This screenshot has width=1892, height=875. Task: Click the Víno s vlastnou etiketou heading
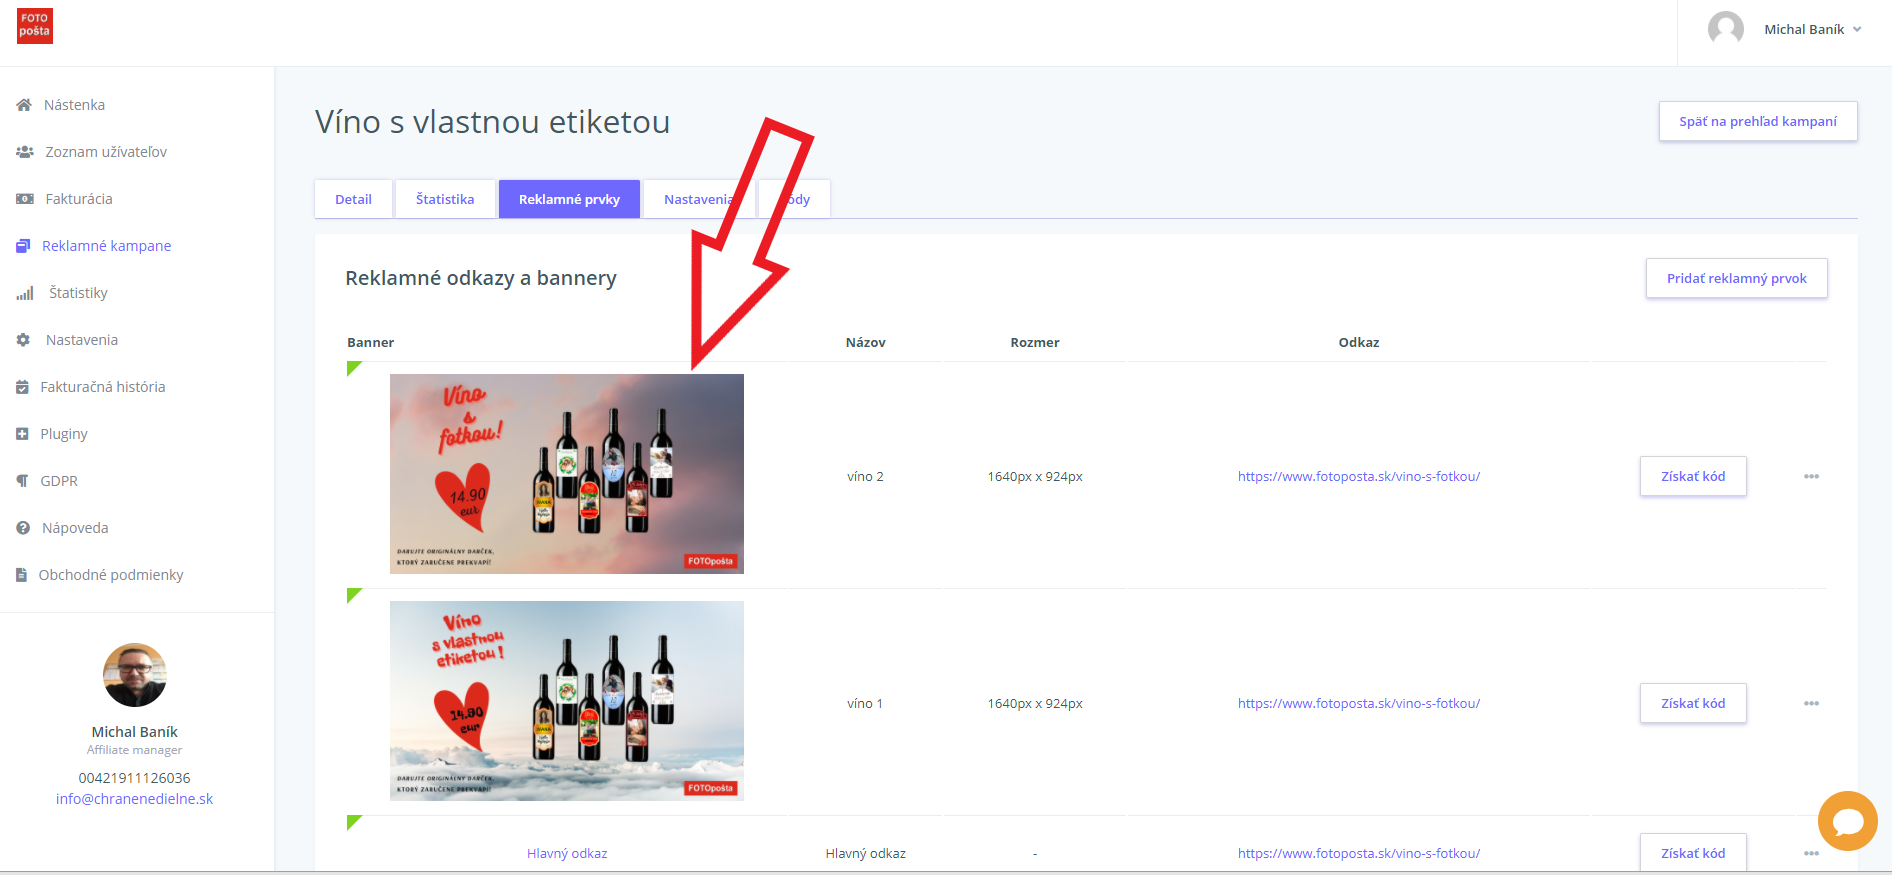(x=493, y=122)
